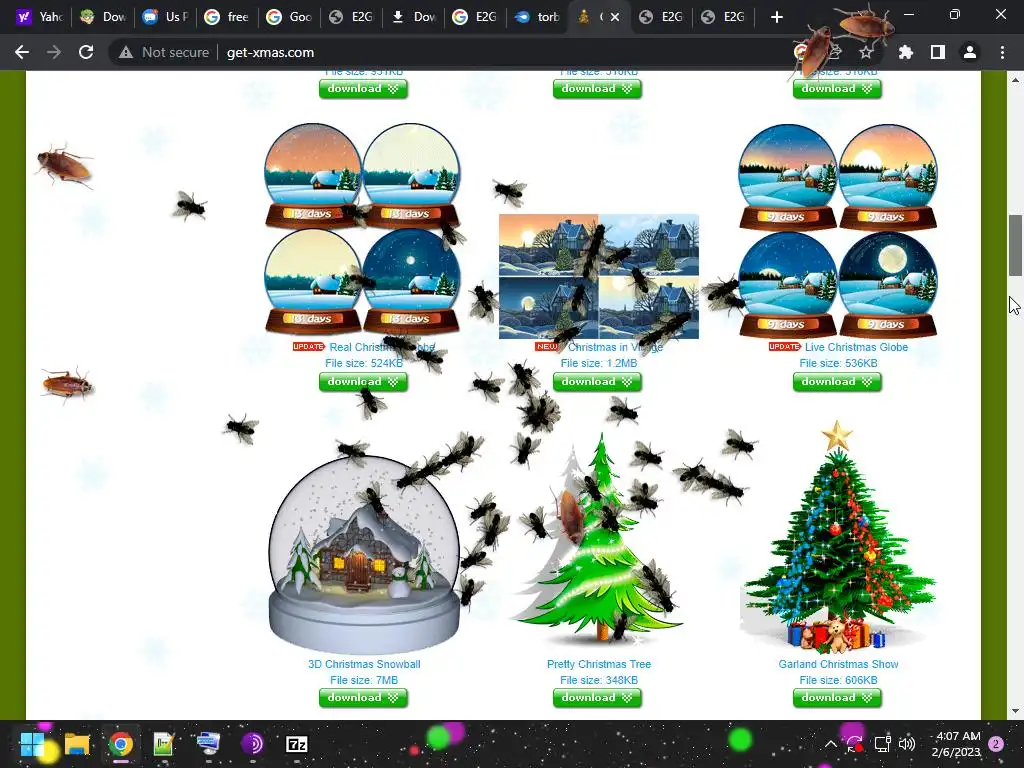1024x768 pixels.
Task: Open File Explorer from the taskbar
Action: [x=76, y=744]
